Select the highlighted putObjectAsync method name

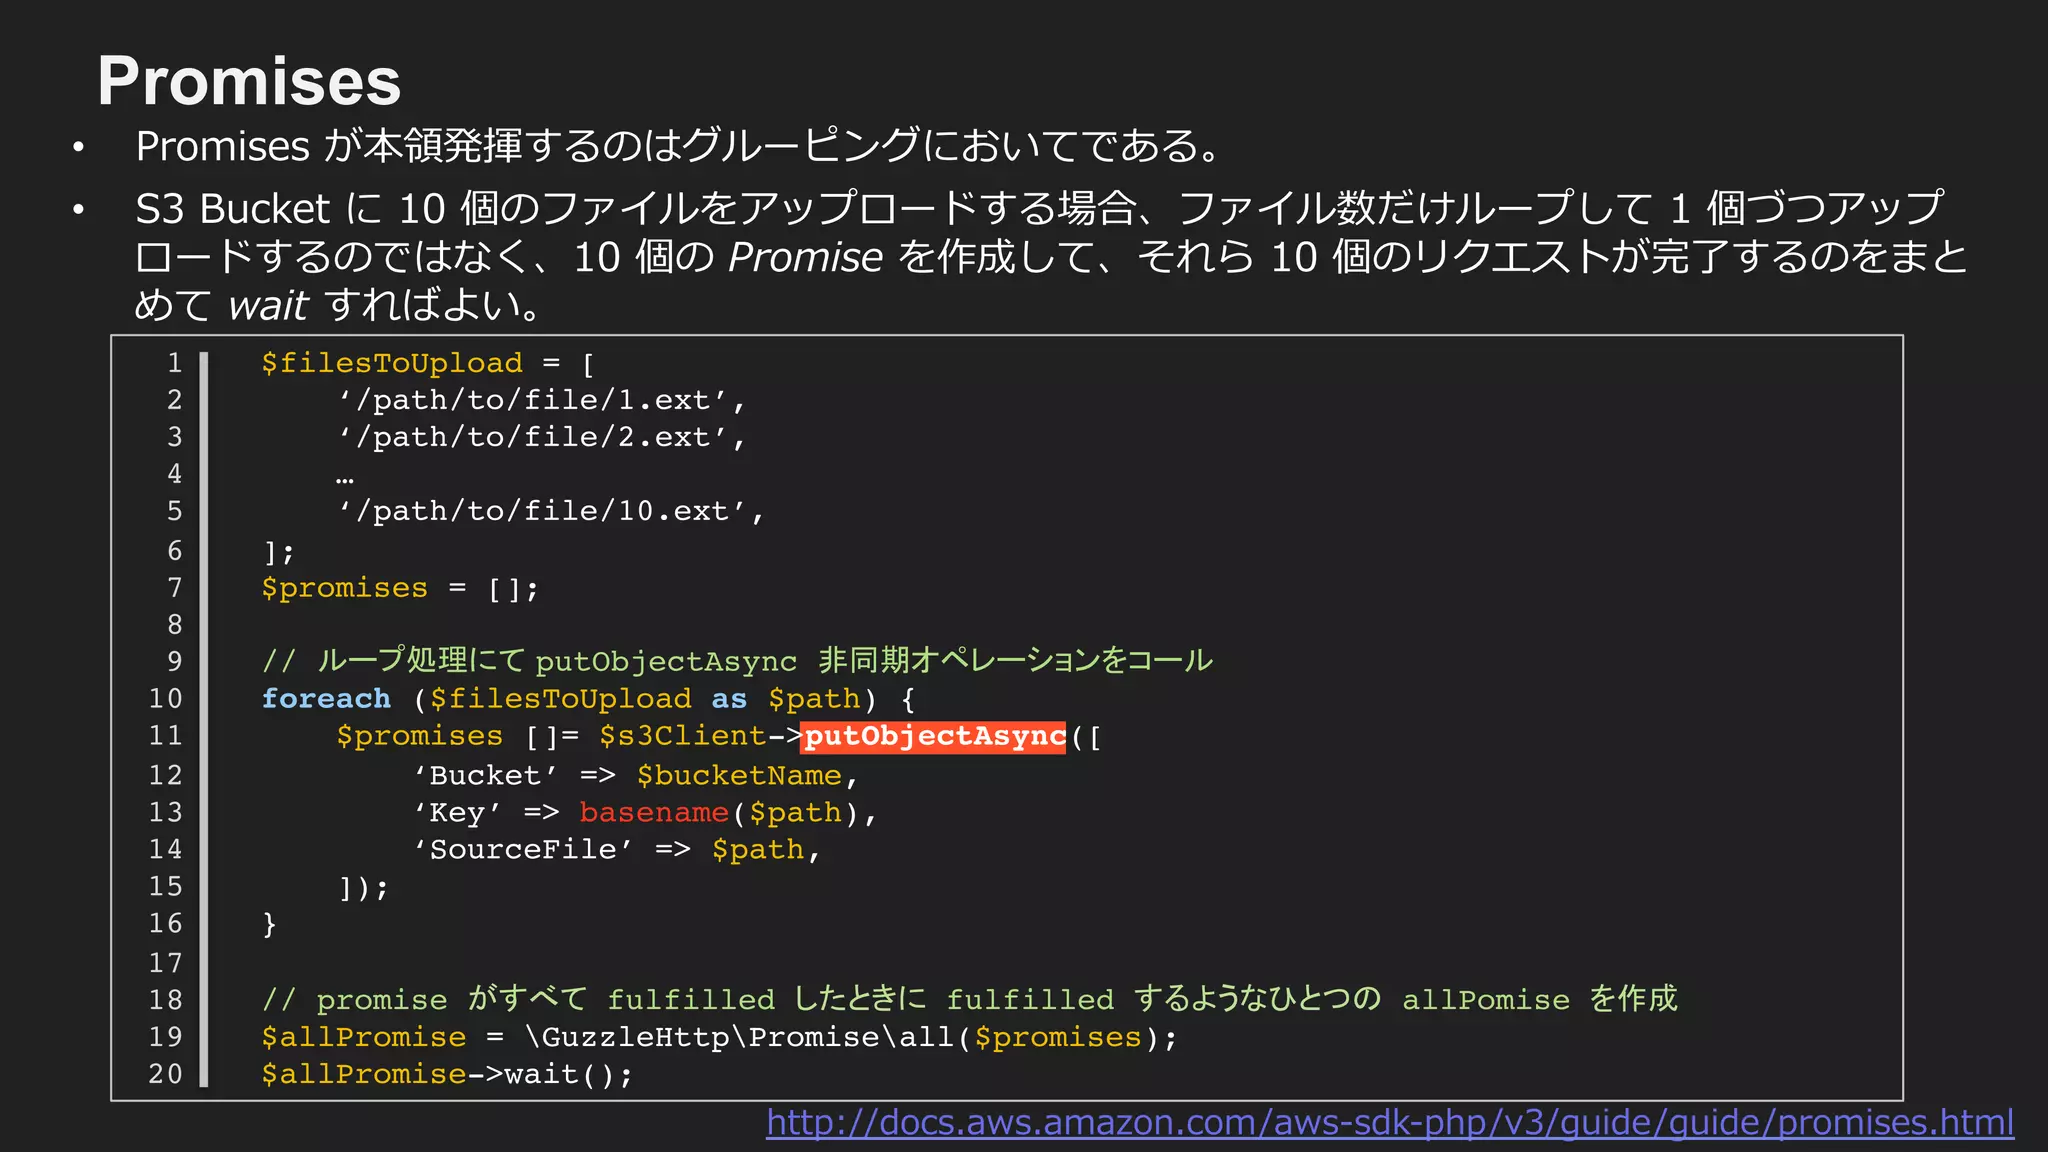click(934, 736)
